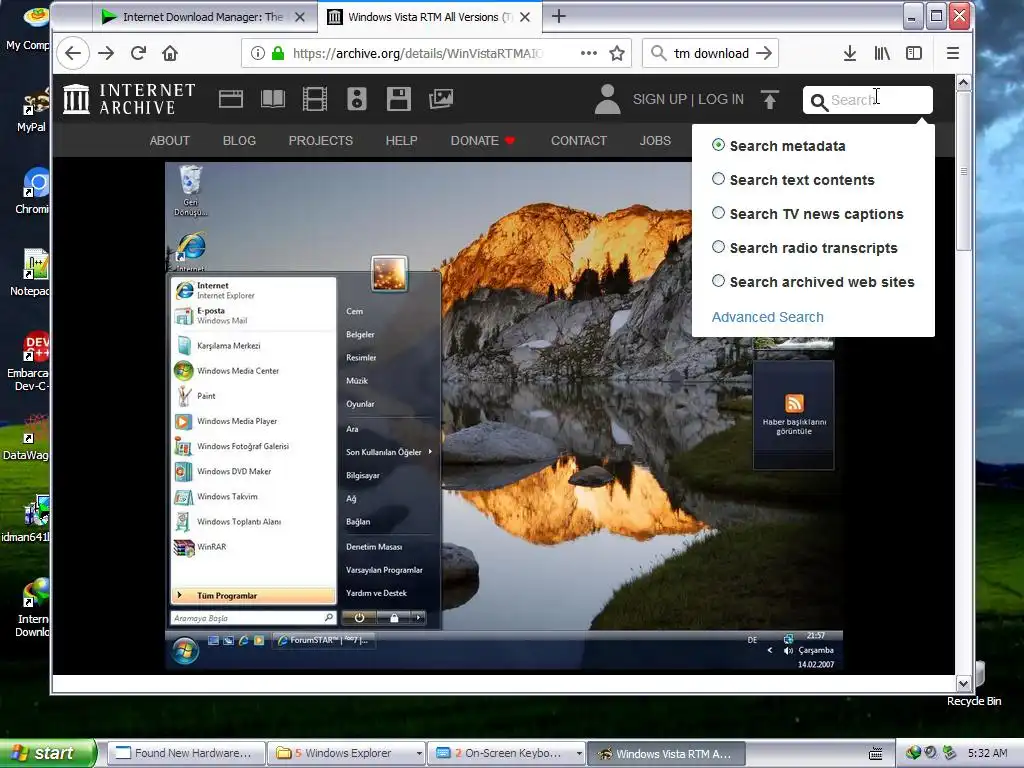The width and height of the screenshot is (1024, 768).
Task: Open the Firefox hamburger menu
Action: pyautogui.click(x=953, y=54)
